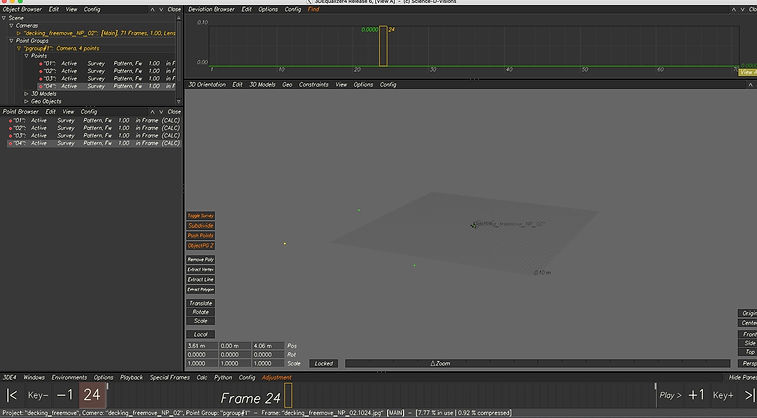Open Constraints menu in 3D Orientation

[x=313, y=84]
